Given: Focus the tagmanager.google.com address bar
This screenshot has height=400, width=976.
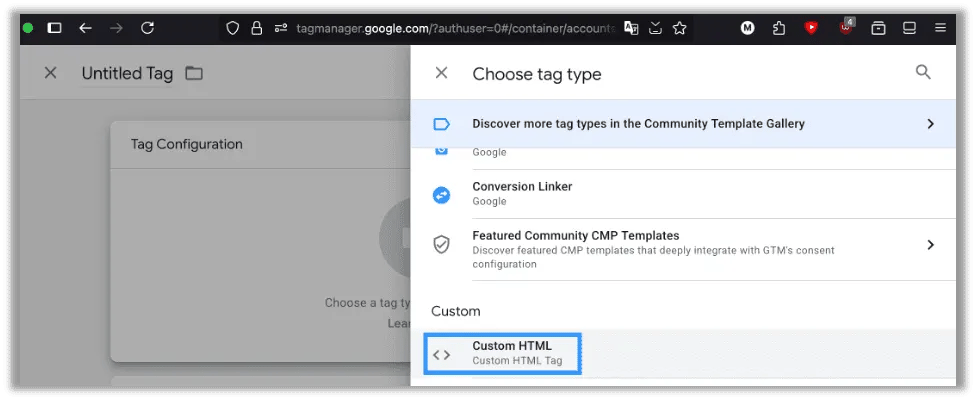Looking at the screenshot, I should (x=456, y=29).
